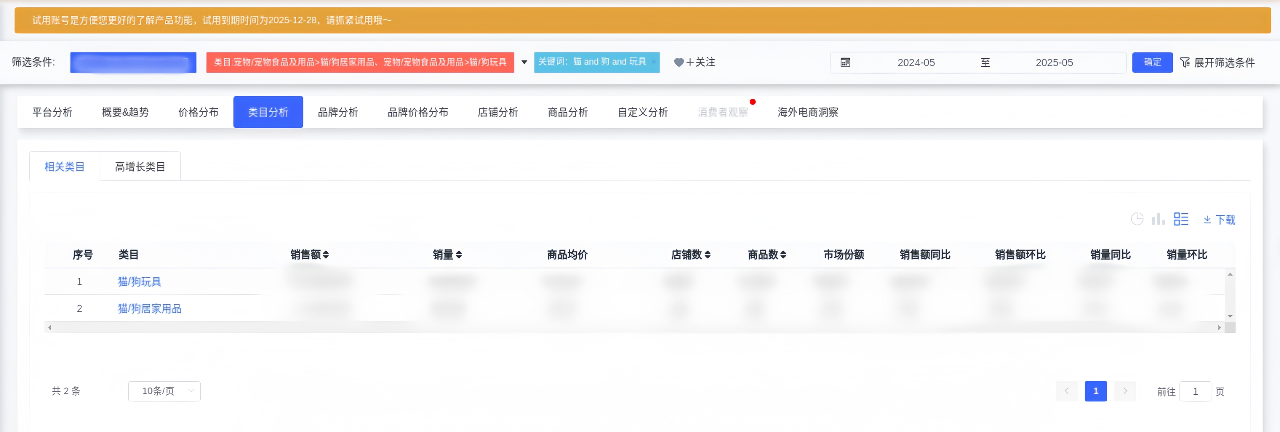Switch to pie chart view
Image resolution: width=1280 pixels, height=432 pixels.
click(1137, 219)
